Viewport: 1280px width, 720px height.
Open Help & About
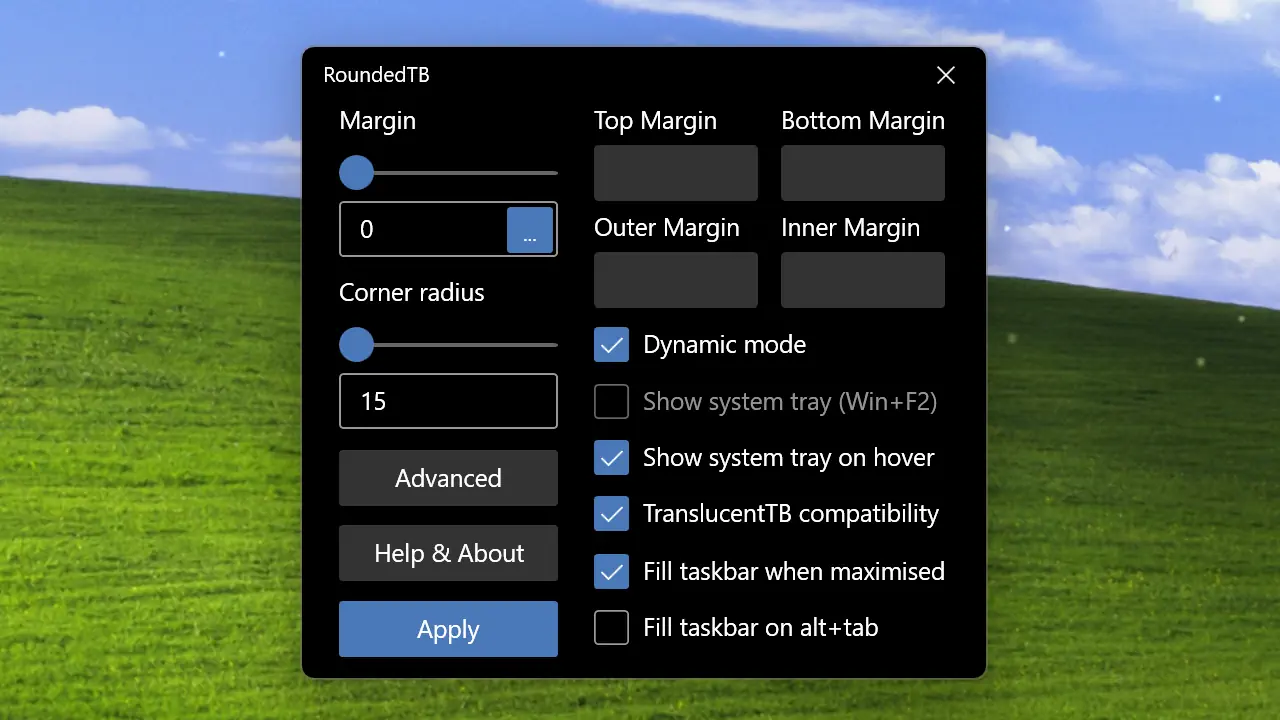click(x=448, y=553)
